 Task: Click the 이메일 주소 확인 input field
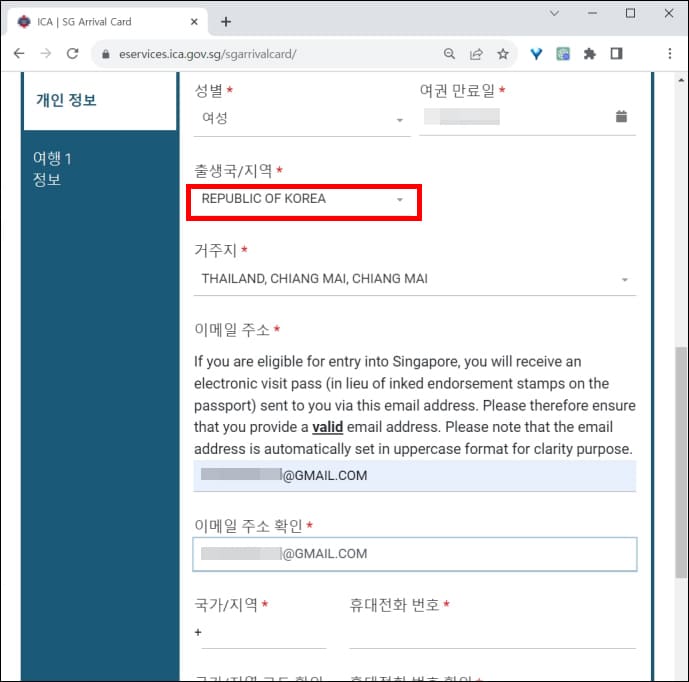[414, 554]
